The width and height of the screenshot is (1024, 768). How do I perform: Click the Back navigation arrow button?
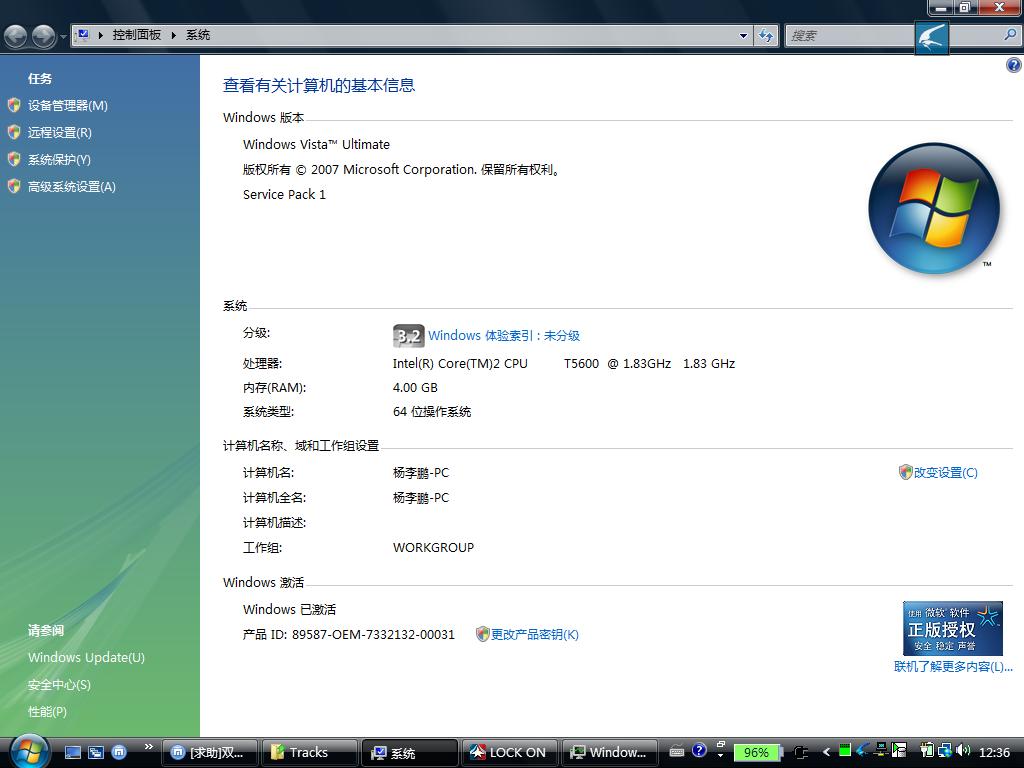click(16, 37)
